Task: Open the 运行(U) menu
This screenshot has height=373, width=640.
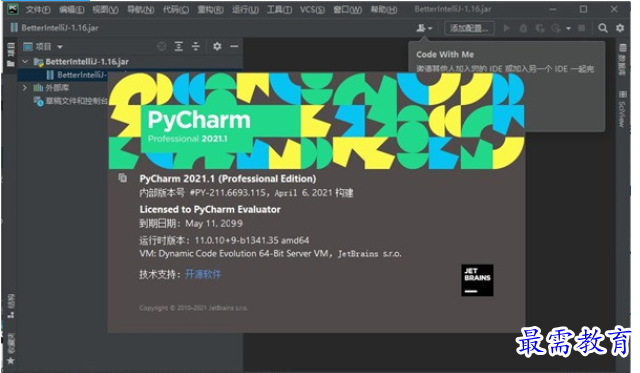Action: click(x=245, y=9)
